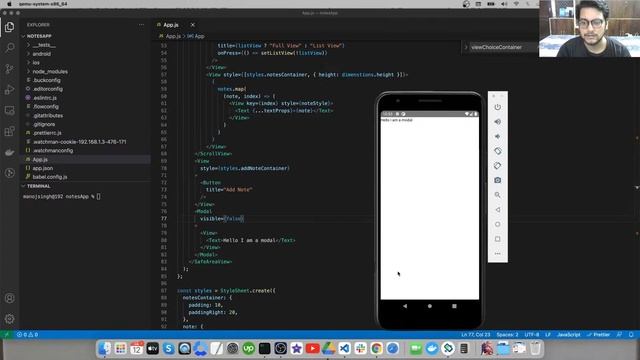Open the Accounts menu in activity bar

click(x=9, y=298)
